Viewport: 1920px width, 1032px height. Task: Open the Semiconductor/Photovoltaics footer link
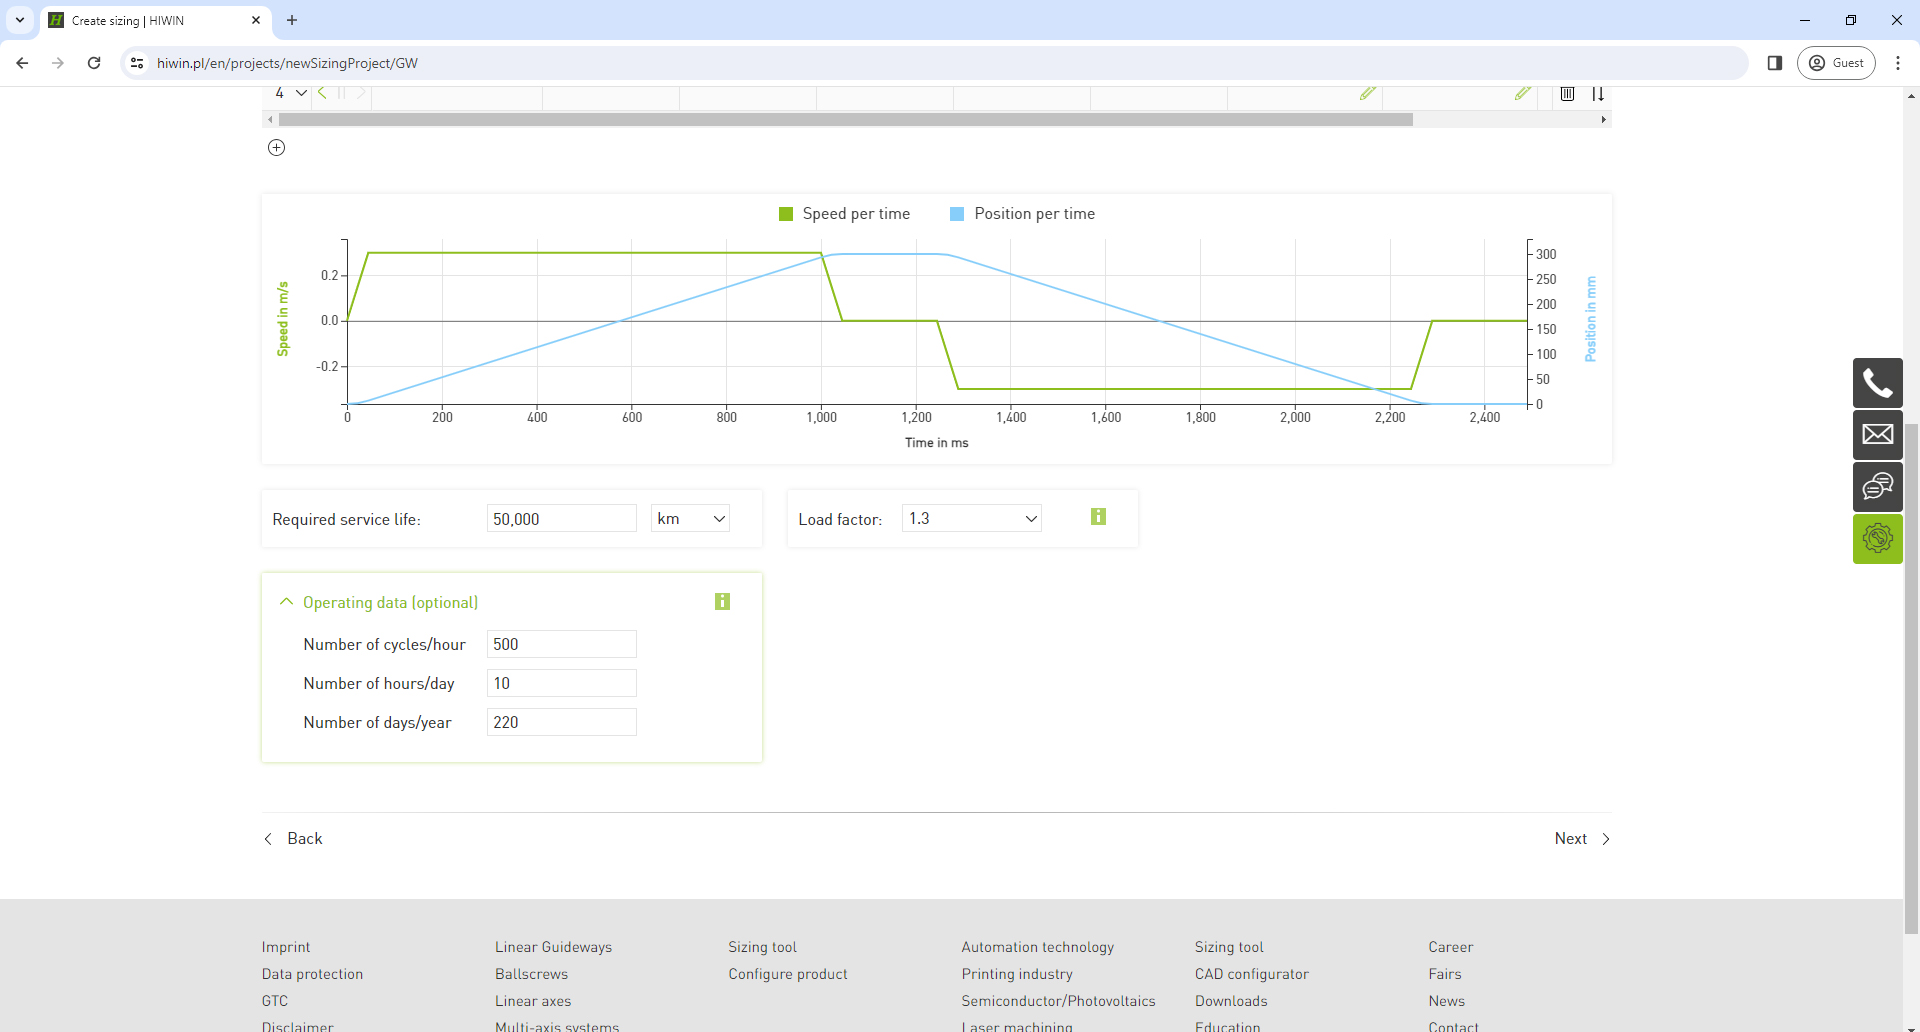1058,1001
